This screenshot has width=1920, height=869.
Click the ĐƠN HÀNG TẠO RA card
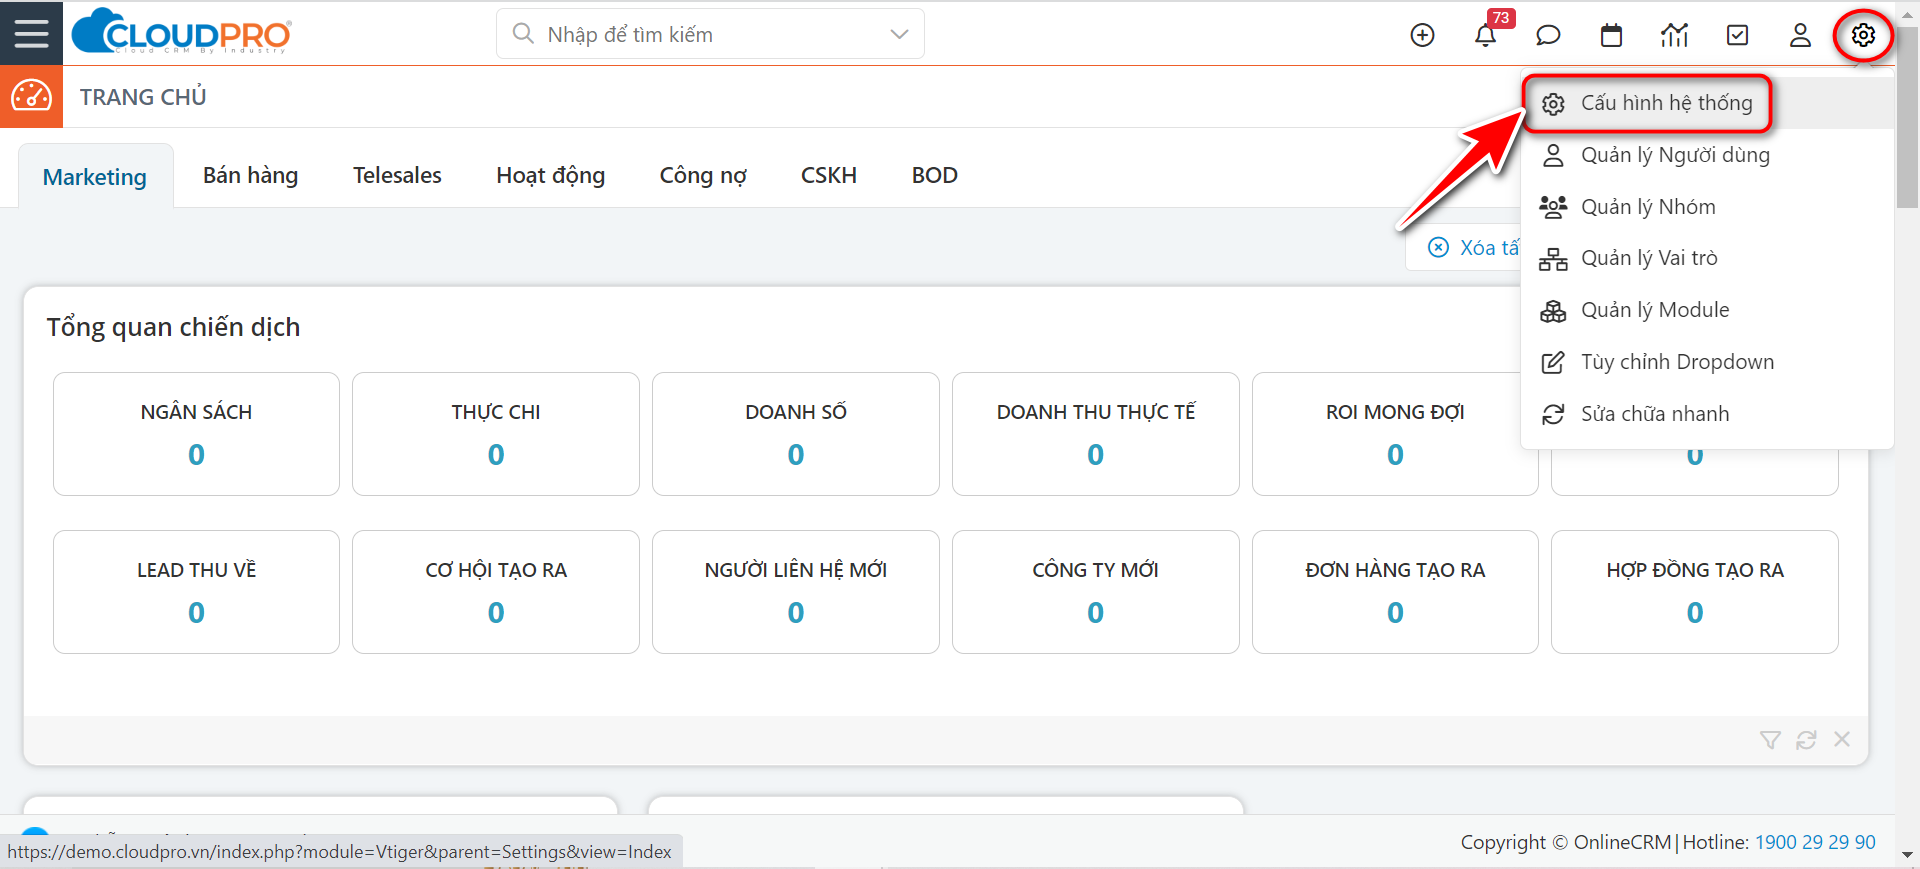click(x=1395, y=592)
